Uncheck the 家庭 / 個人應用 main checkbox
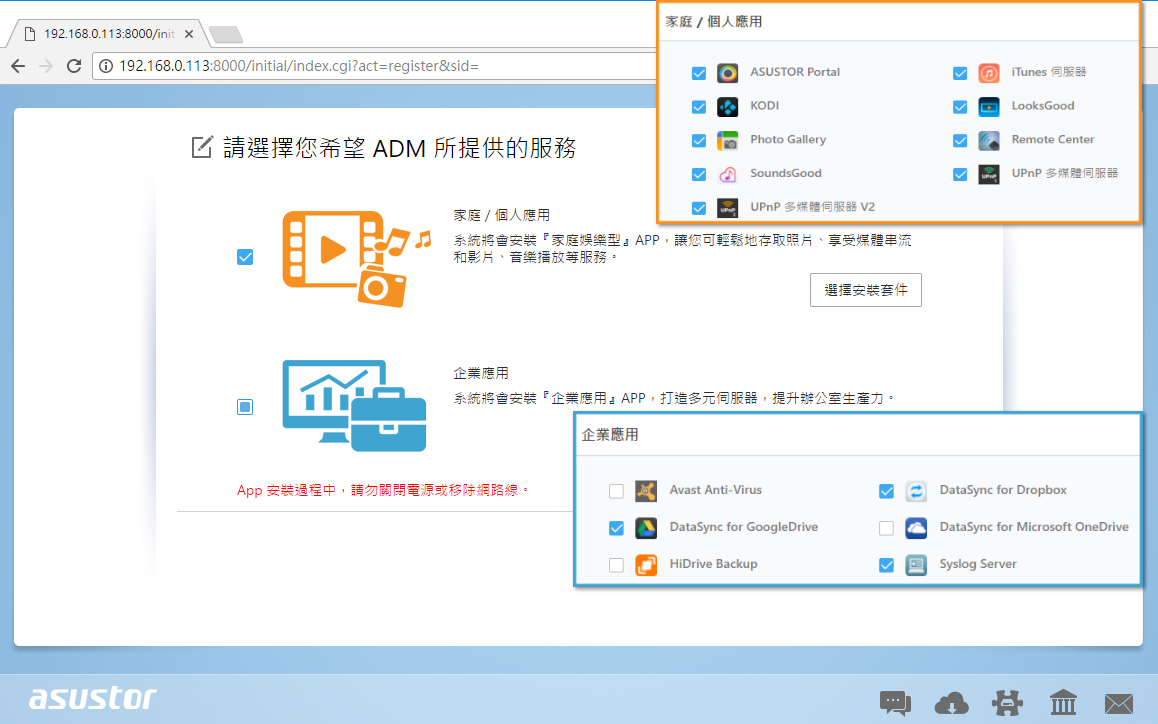 tap(245, 257)
